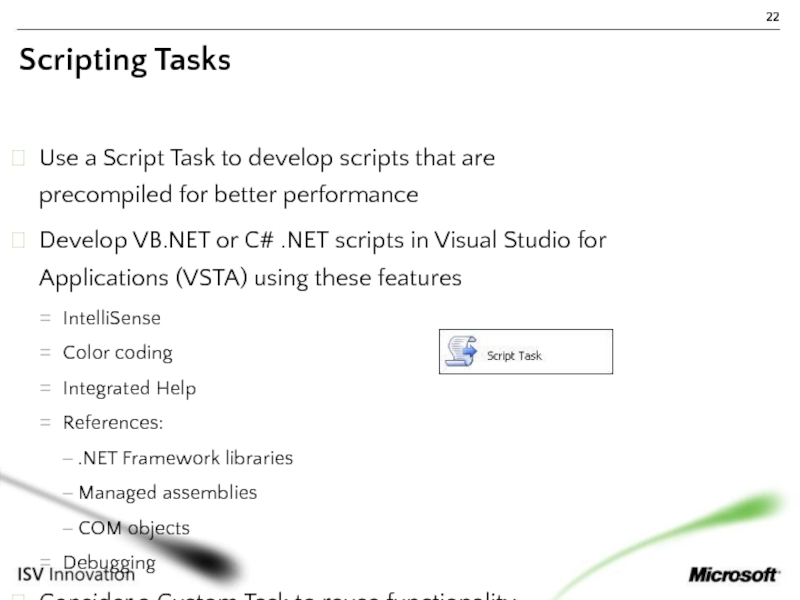Click the Microsoft logo

[733, 575]
